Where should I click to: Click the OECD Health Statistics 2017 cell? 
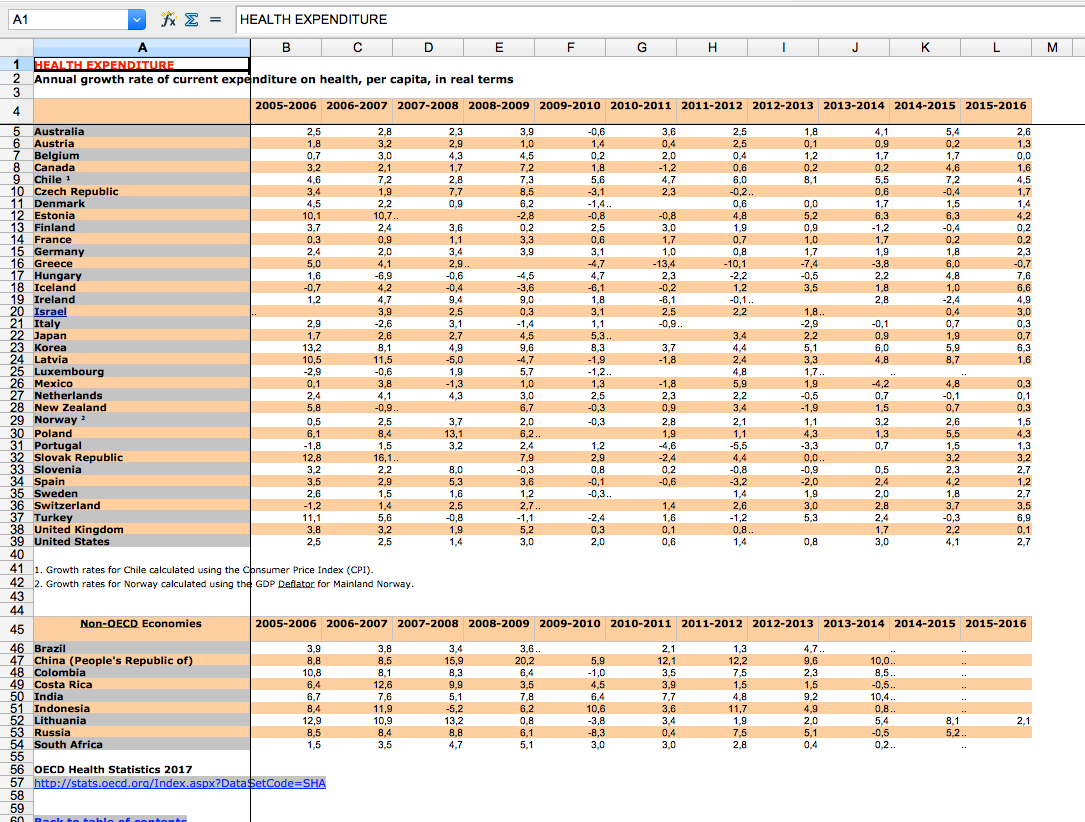pos(113,770)
